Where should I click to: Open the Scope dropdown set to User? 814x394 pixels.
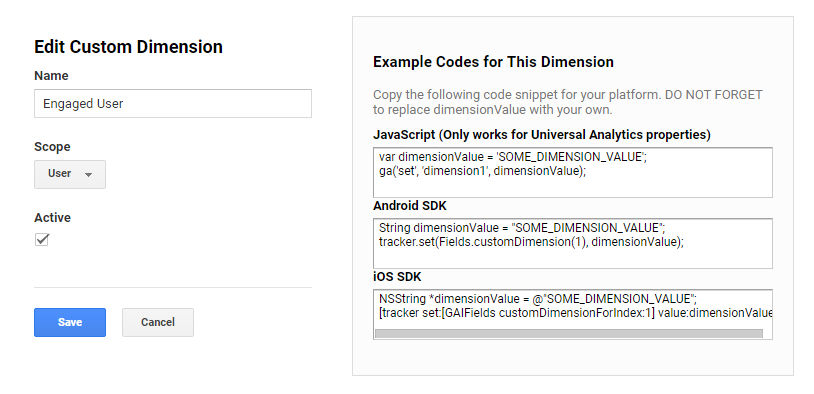pyautogui.click(x=70, y=174)
